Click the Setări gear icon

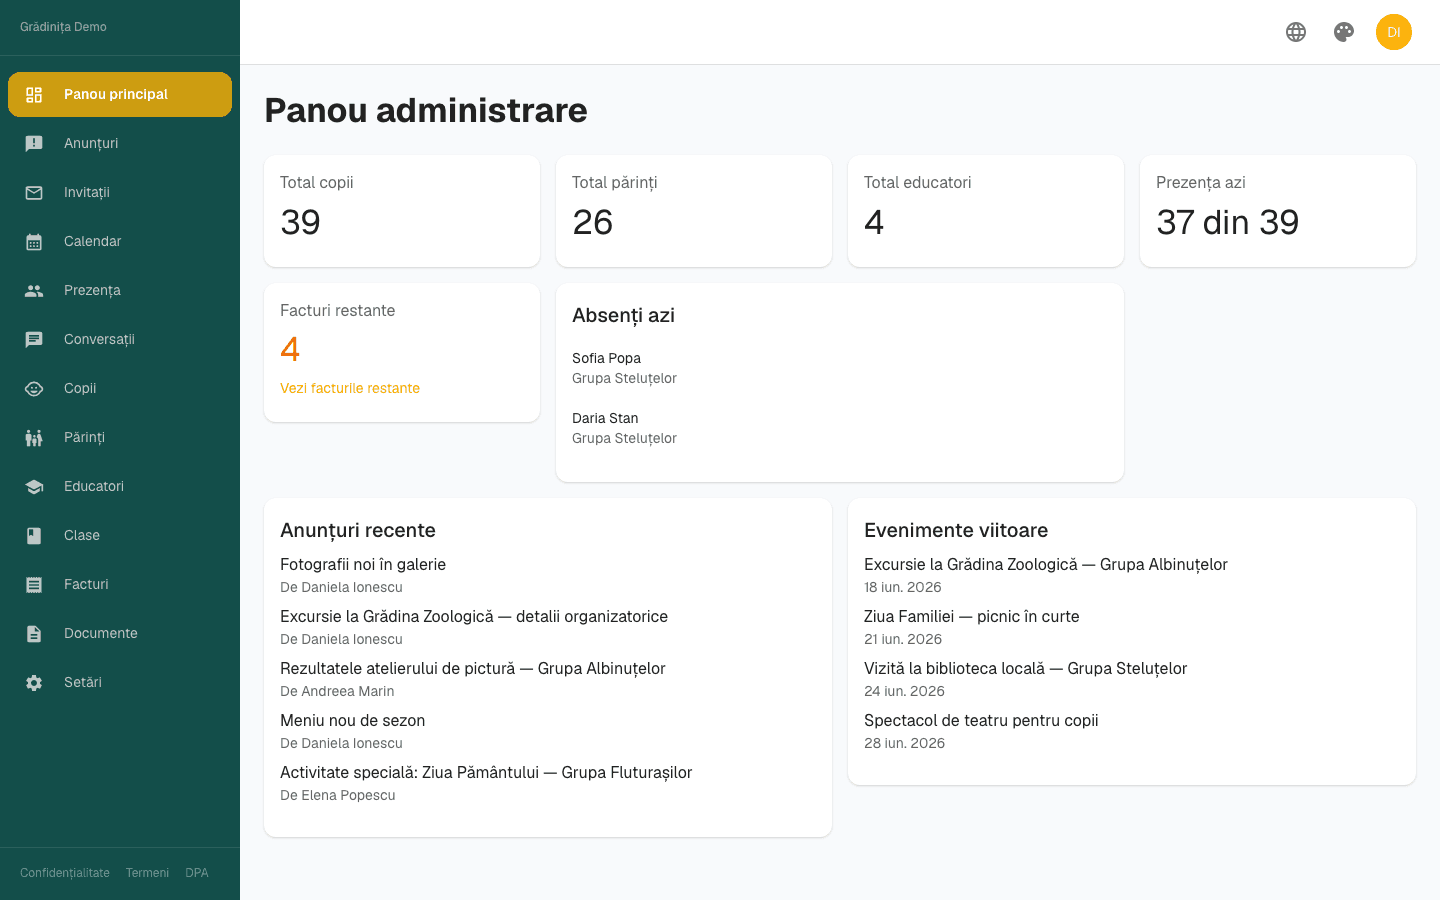pyautogui.click(x=34, y=682)
